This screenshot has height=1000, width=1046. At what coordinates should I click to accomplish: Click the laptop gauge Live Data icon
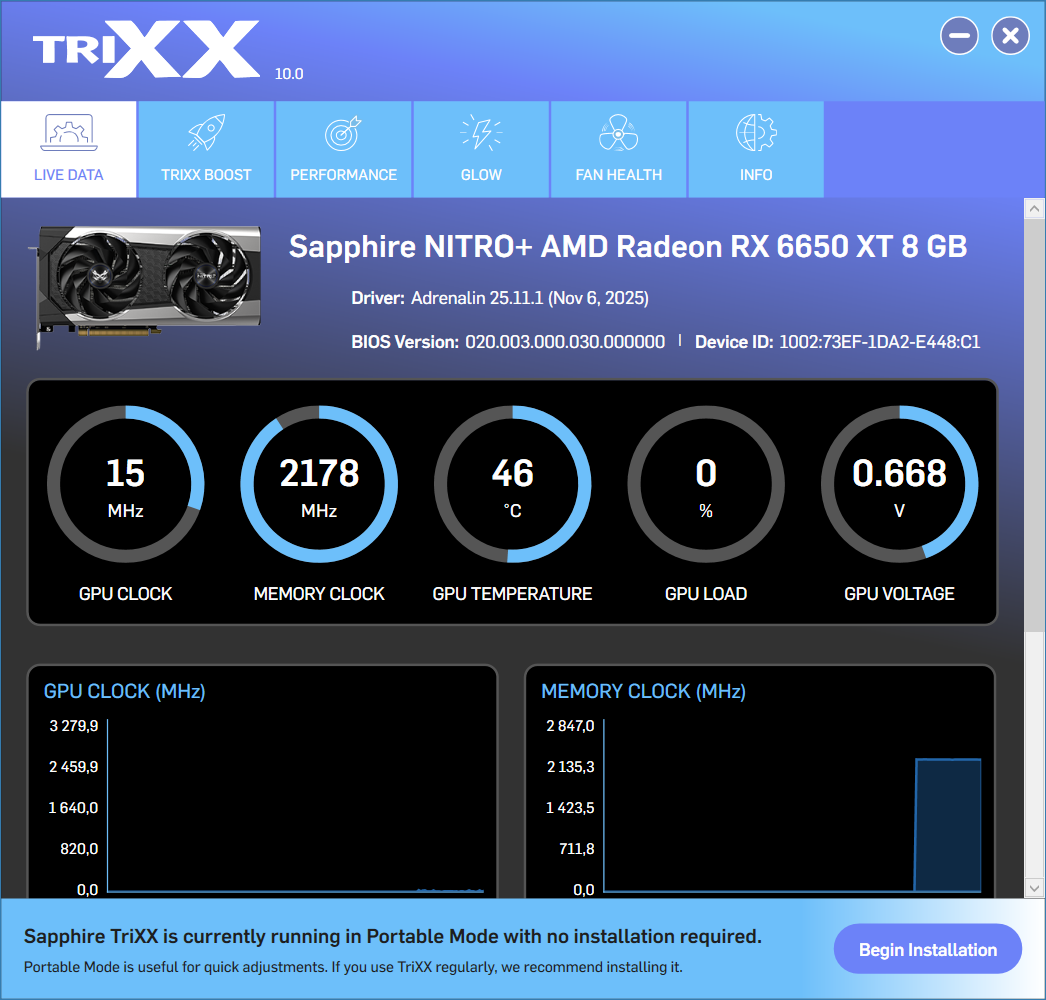coord(69,132)
